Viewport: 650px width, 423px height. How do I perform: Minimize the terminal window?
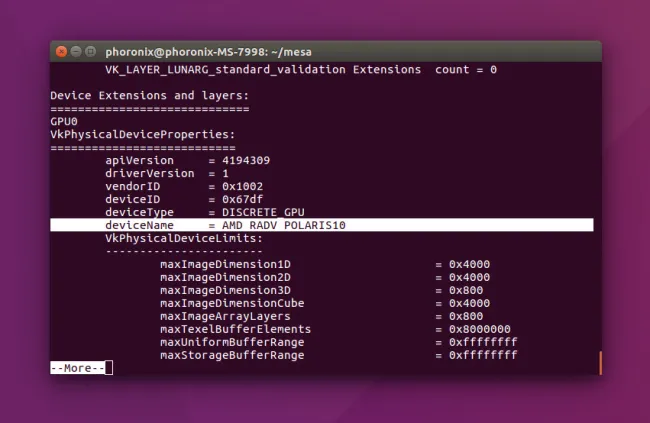(x=76, y=51)
